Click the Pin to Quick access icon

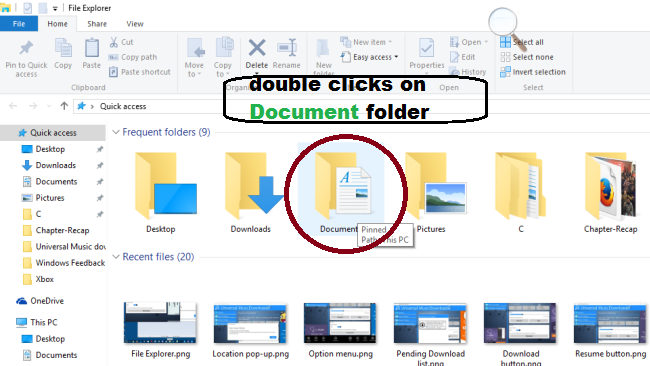coord(27,48)
